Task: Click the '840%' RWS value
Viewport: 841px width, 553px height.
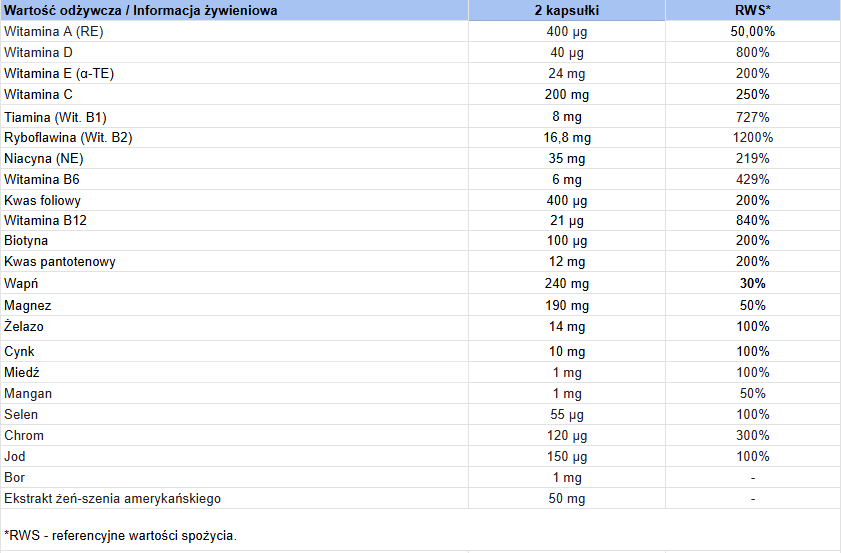Action: click(753, 220)
